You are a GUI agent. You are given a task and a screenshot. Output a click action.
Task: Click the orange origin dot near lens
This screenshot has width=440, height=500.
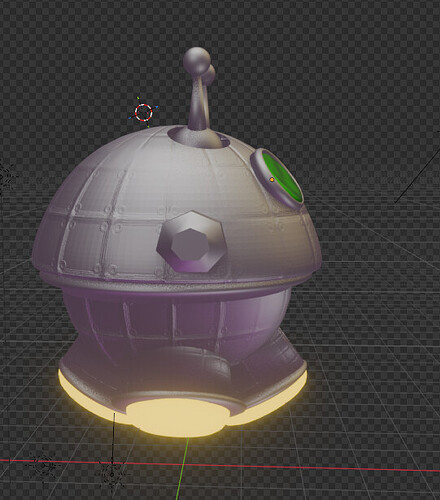[272, 179]
